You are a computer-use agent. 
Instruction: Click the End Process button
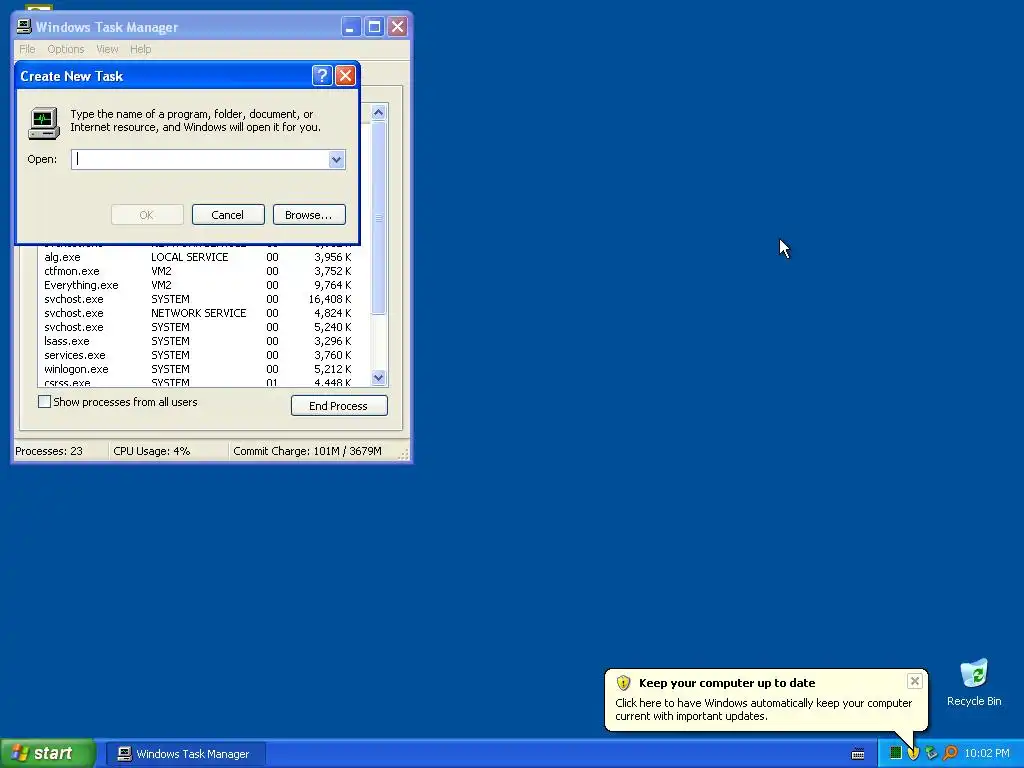click(x=339, y=406)
